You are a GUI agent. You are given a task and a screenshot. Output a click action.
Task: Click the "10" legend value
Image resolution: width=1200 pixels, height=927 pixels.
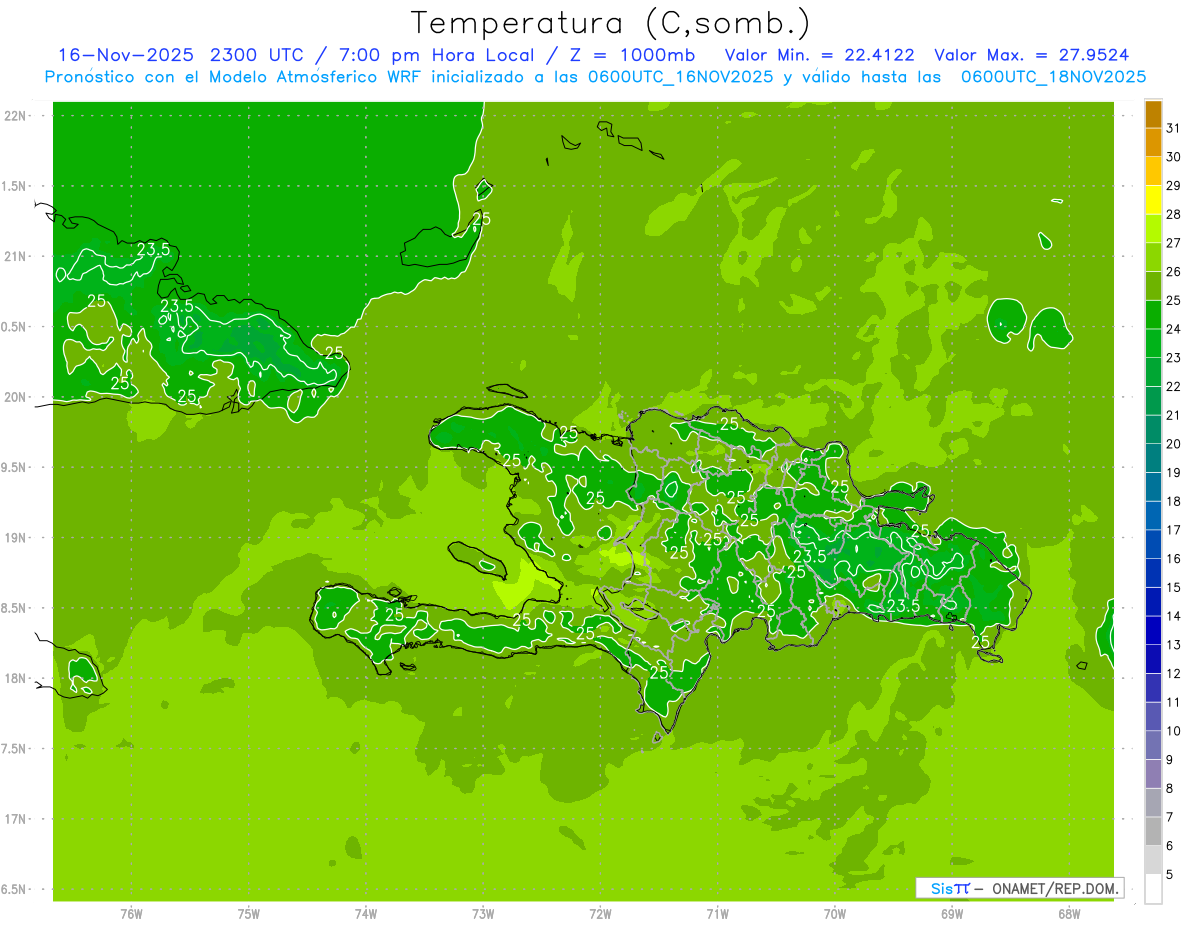(1174, 731)
